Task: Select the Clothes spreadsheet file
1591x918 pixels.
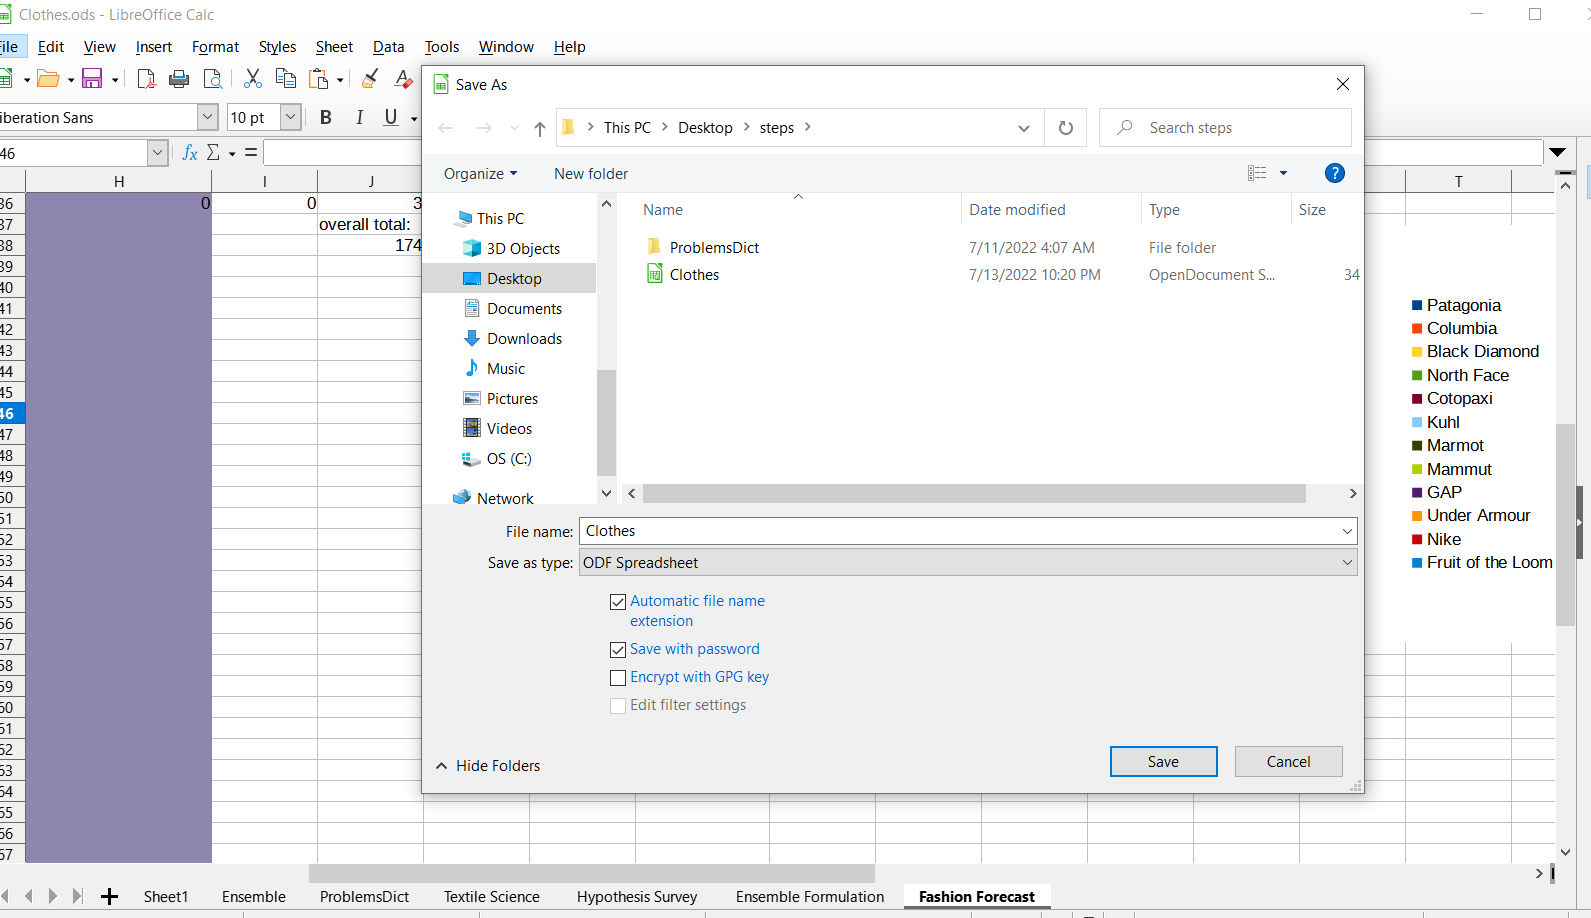Action: point(694,275)
